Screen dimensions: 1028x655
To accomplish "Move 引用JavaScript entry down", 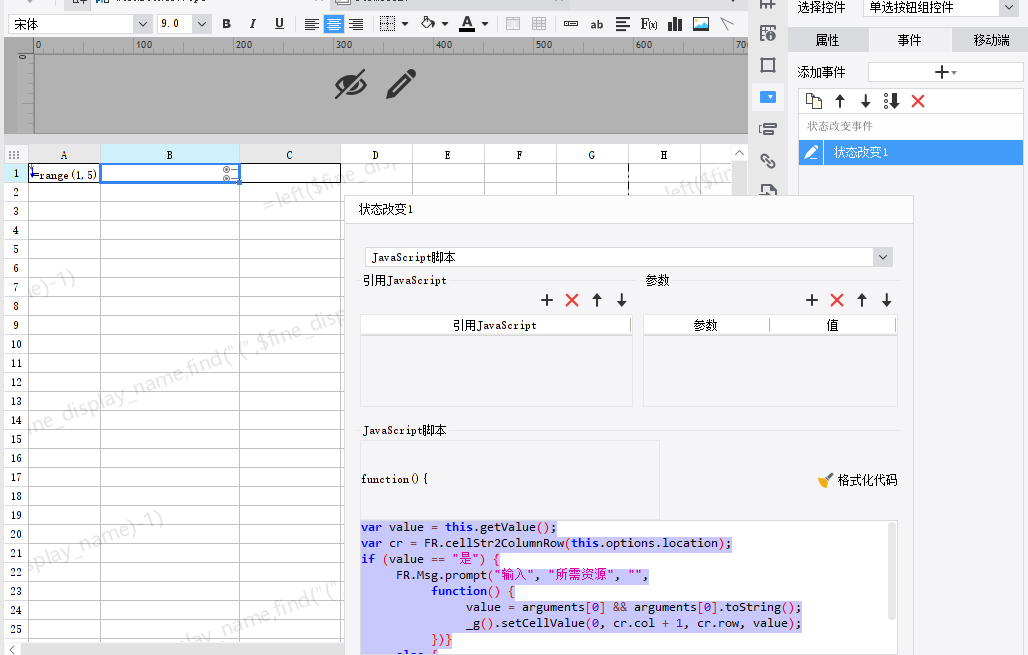I will (x=622, y=300).
